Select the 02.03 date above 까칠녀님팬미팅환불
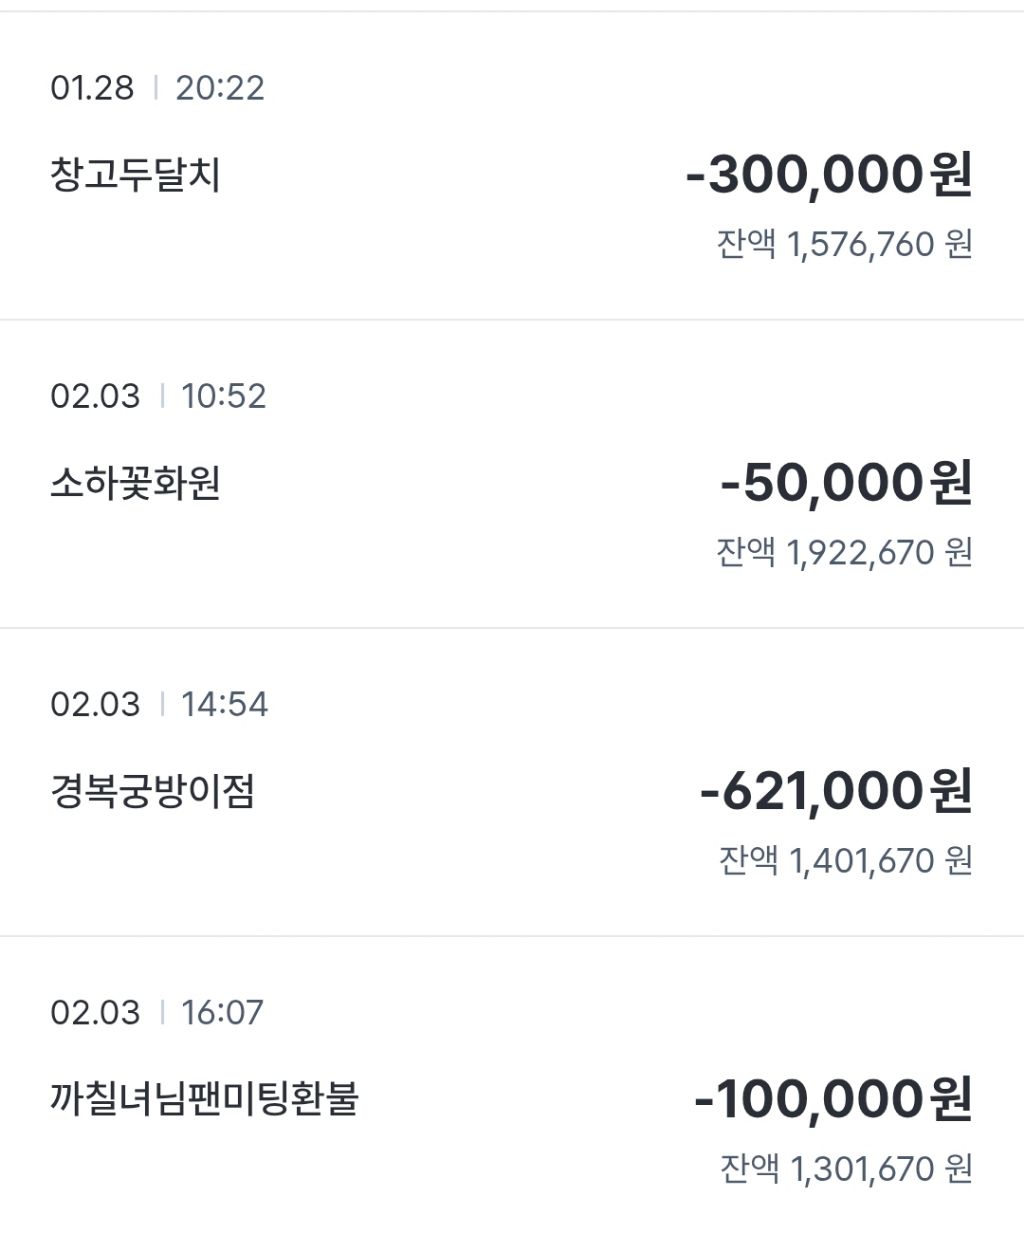The width and height of the screenshot is (1024, 1233). [x=95, y=1012]
